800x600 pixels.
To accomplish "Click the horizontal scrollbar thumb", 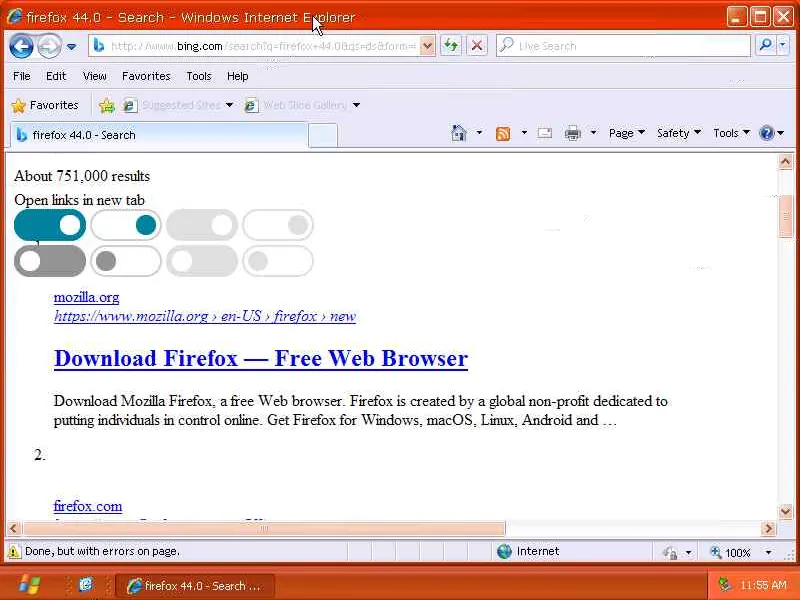I will 264,529.
